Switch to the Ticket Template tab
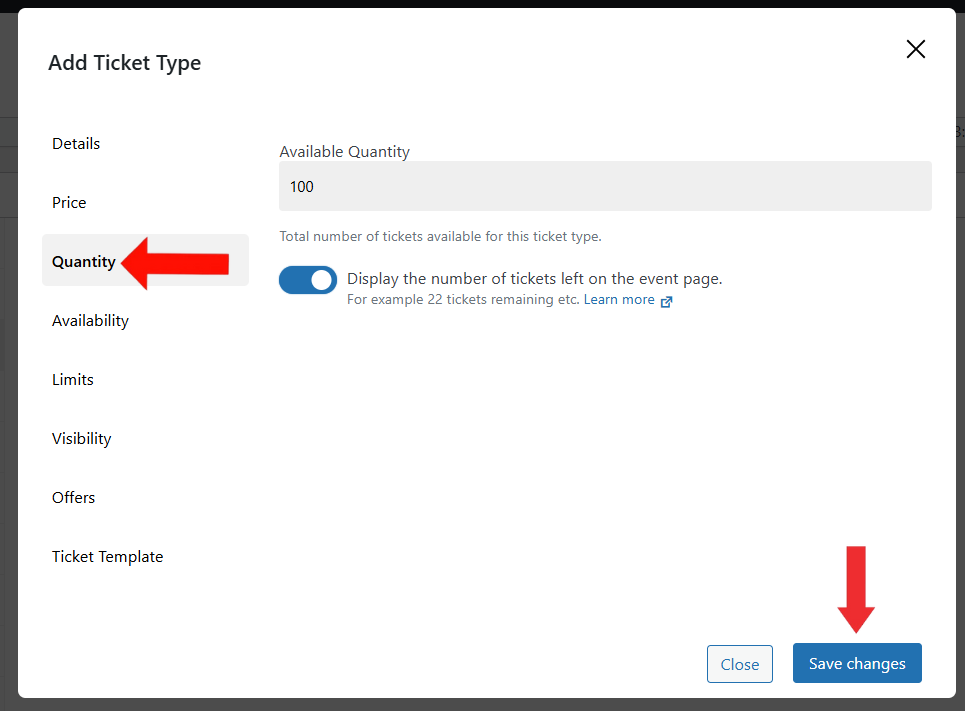965x711 pixels. (x=108, y=556)
